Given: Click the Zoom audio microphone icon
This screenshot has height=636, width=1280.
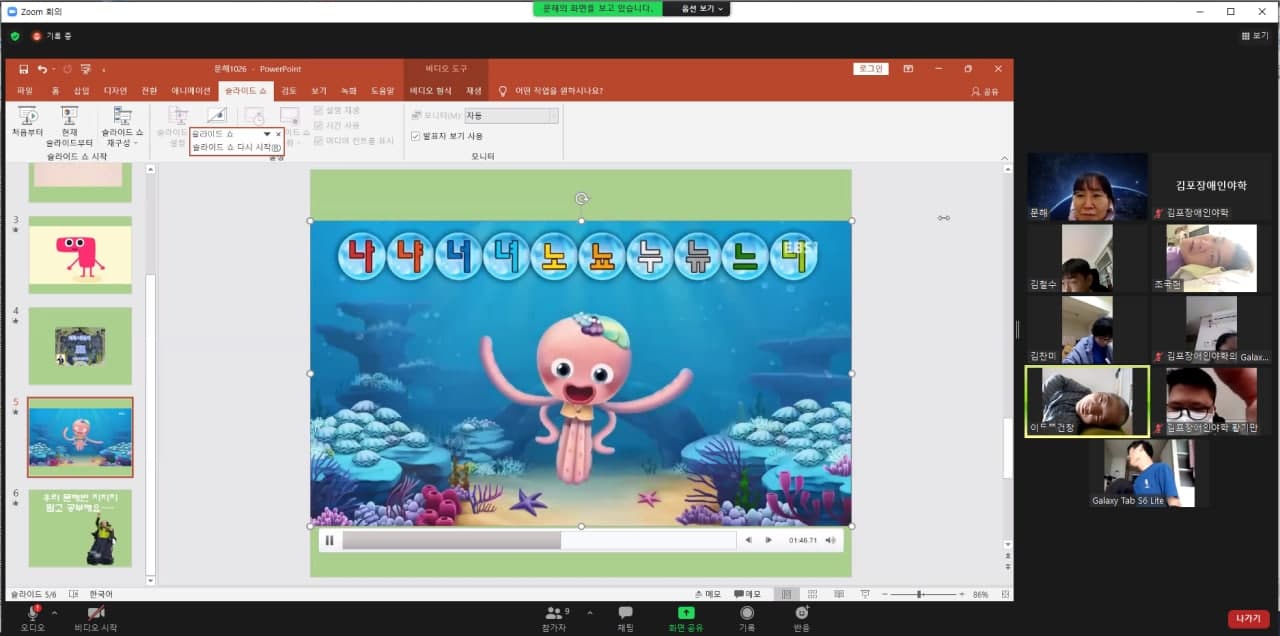Looking at the screenshot, I should [33, 613].
